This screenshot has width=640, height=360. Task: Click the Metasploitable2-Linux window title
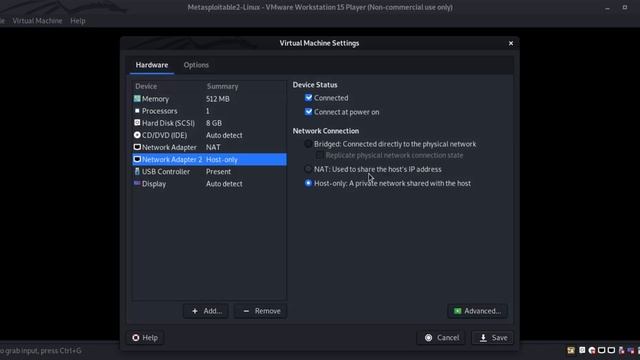coord(320,7)
